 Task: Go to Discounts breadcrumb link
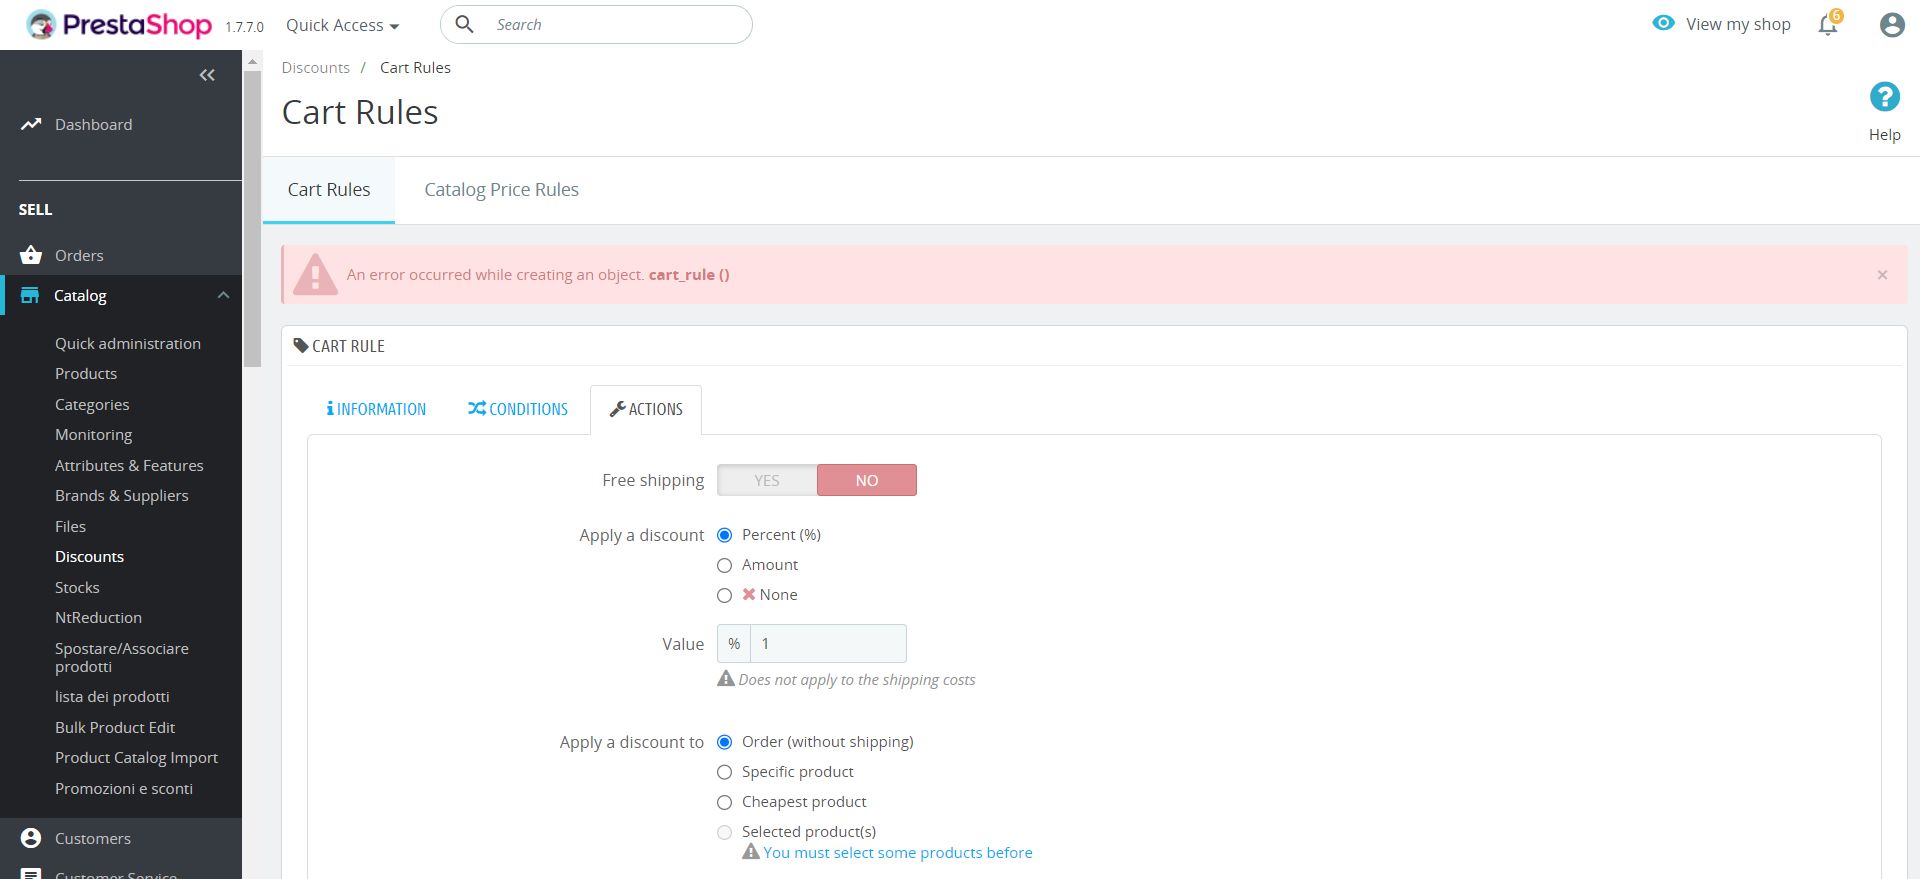pyautogui.click(x=315, y=68)
